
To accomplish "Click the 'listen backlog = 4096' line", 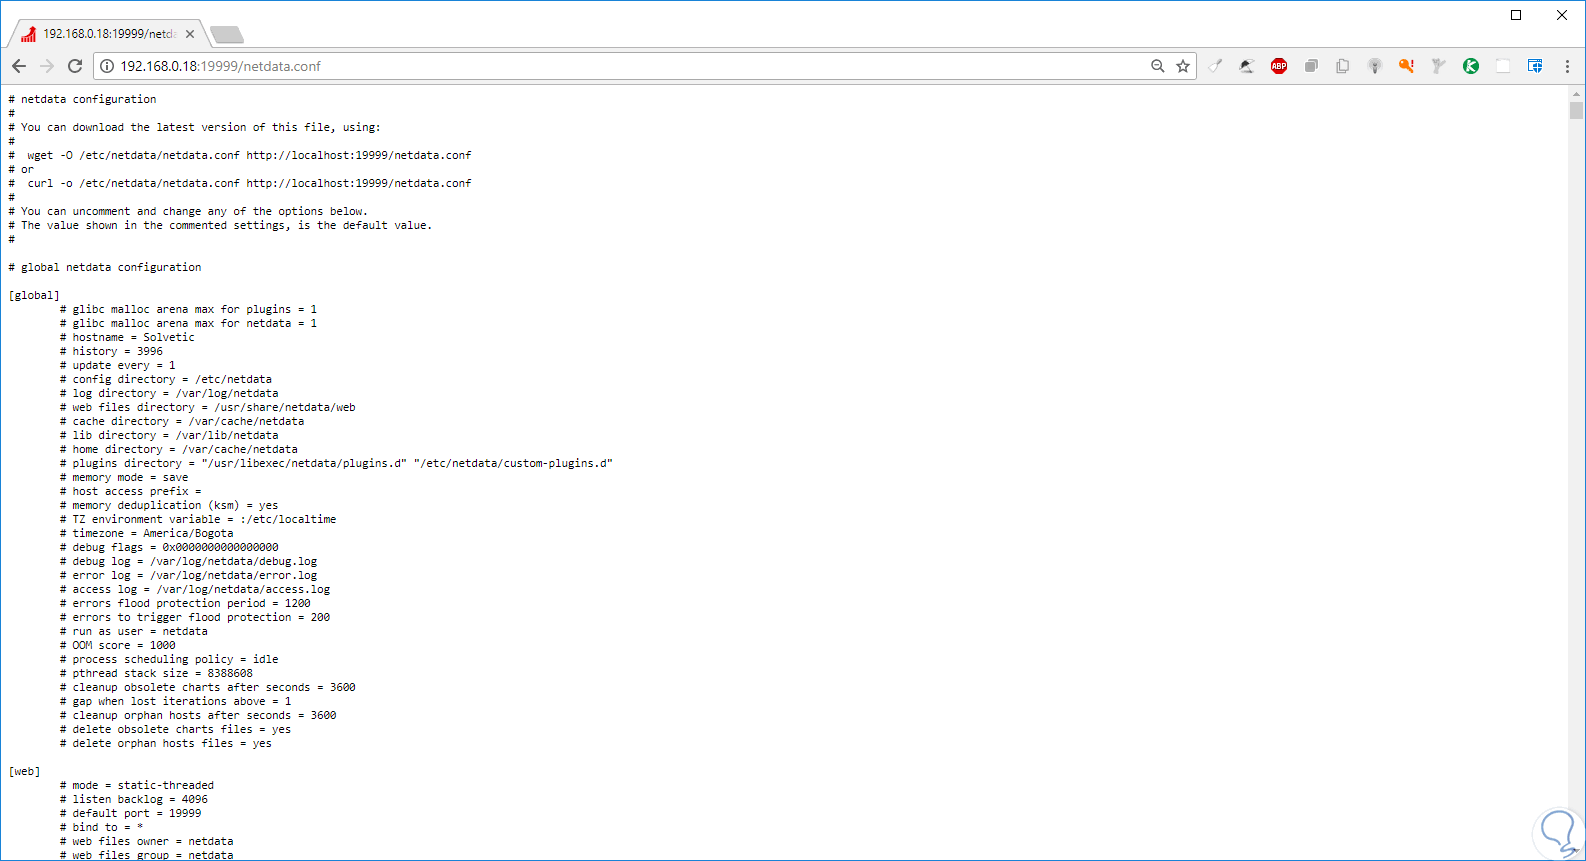I will (133, 799).
